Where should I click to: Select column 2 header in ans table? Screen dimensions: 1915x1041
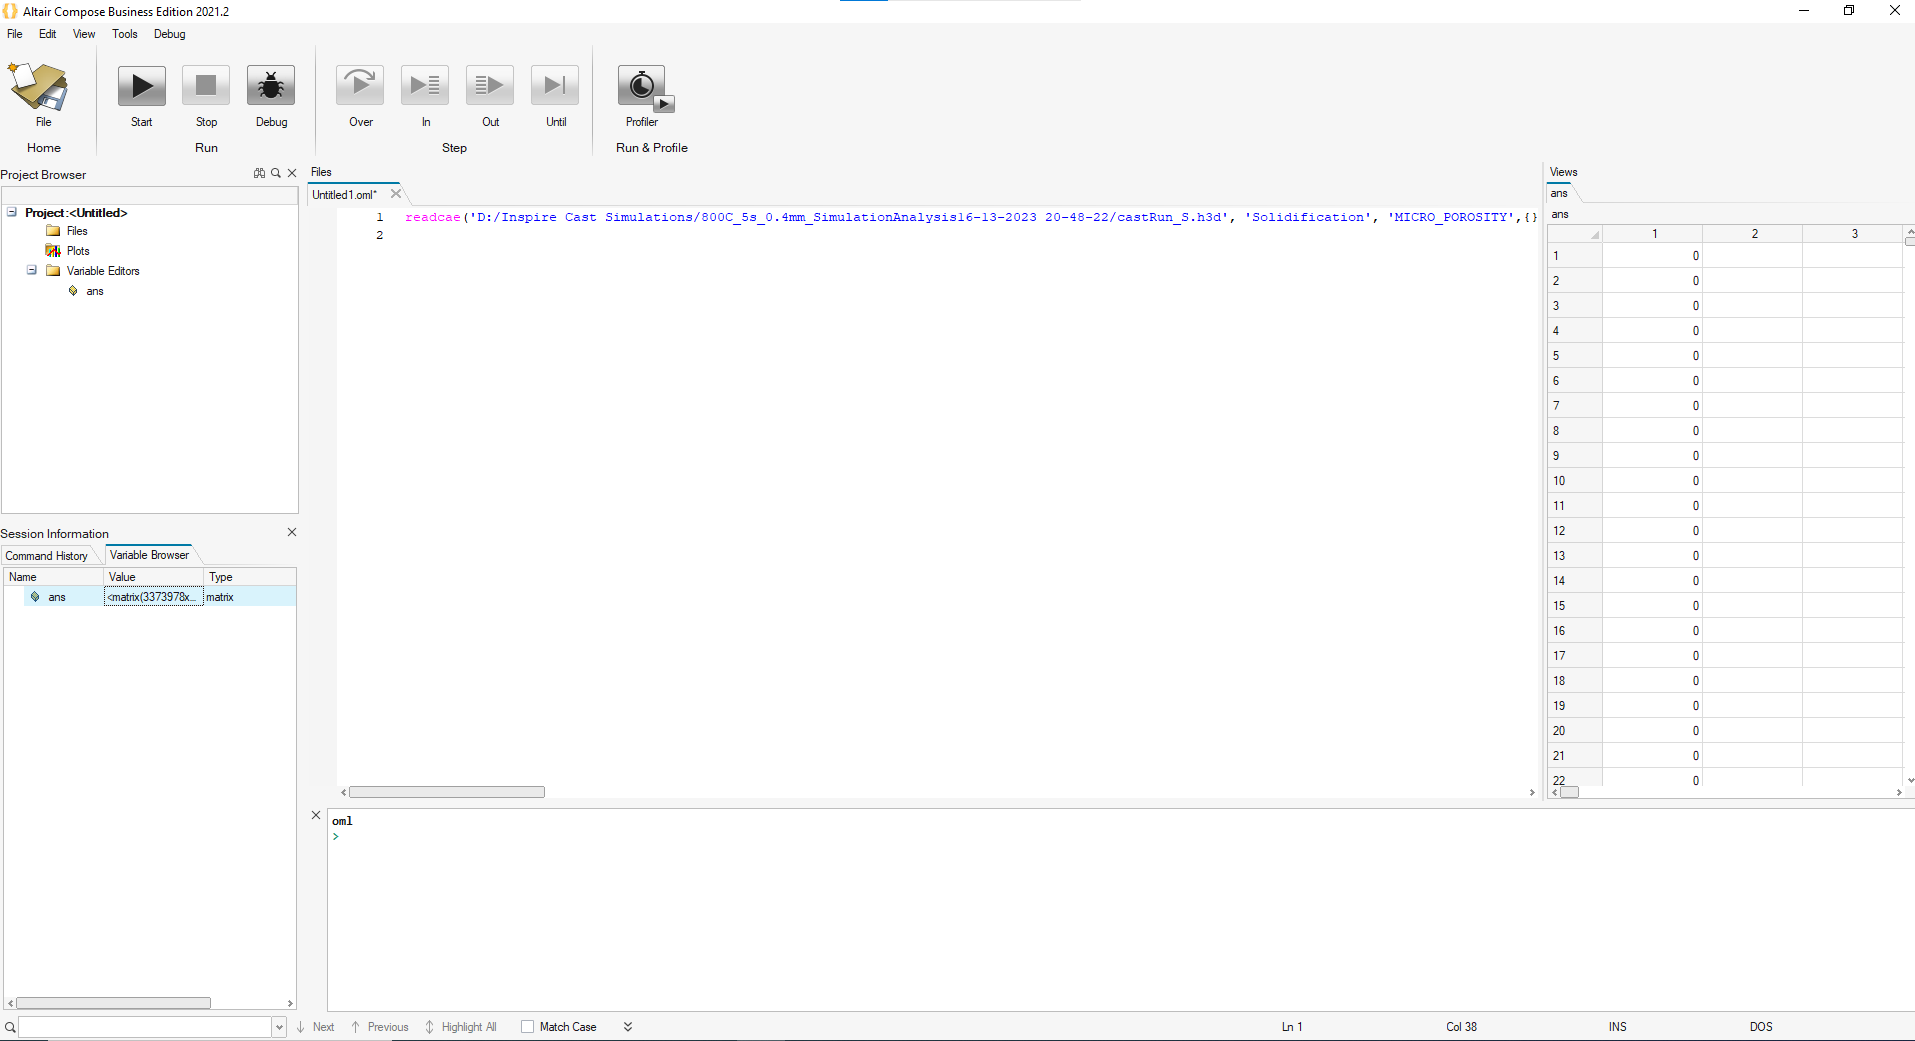[1753, 234]
